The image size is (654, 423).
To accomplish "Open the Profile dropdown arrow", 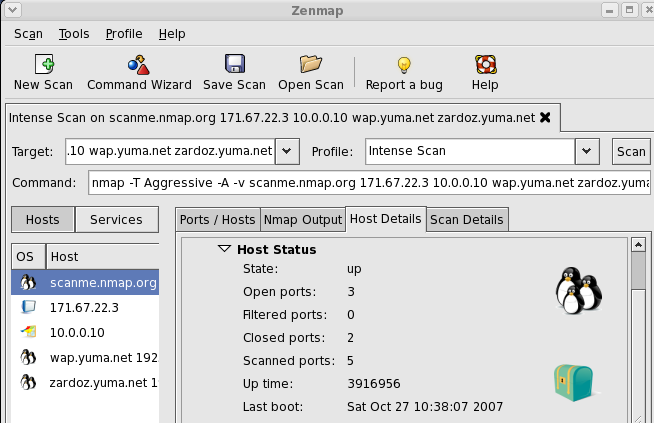I will (x=587, y=151).
